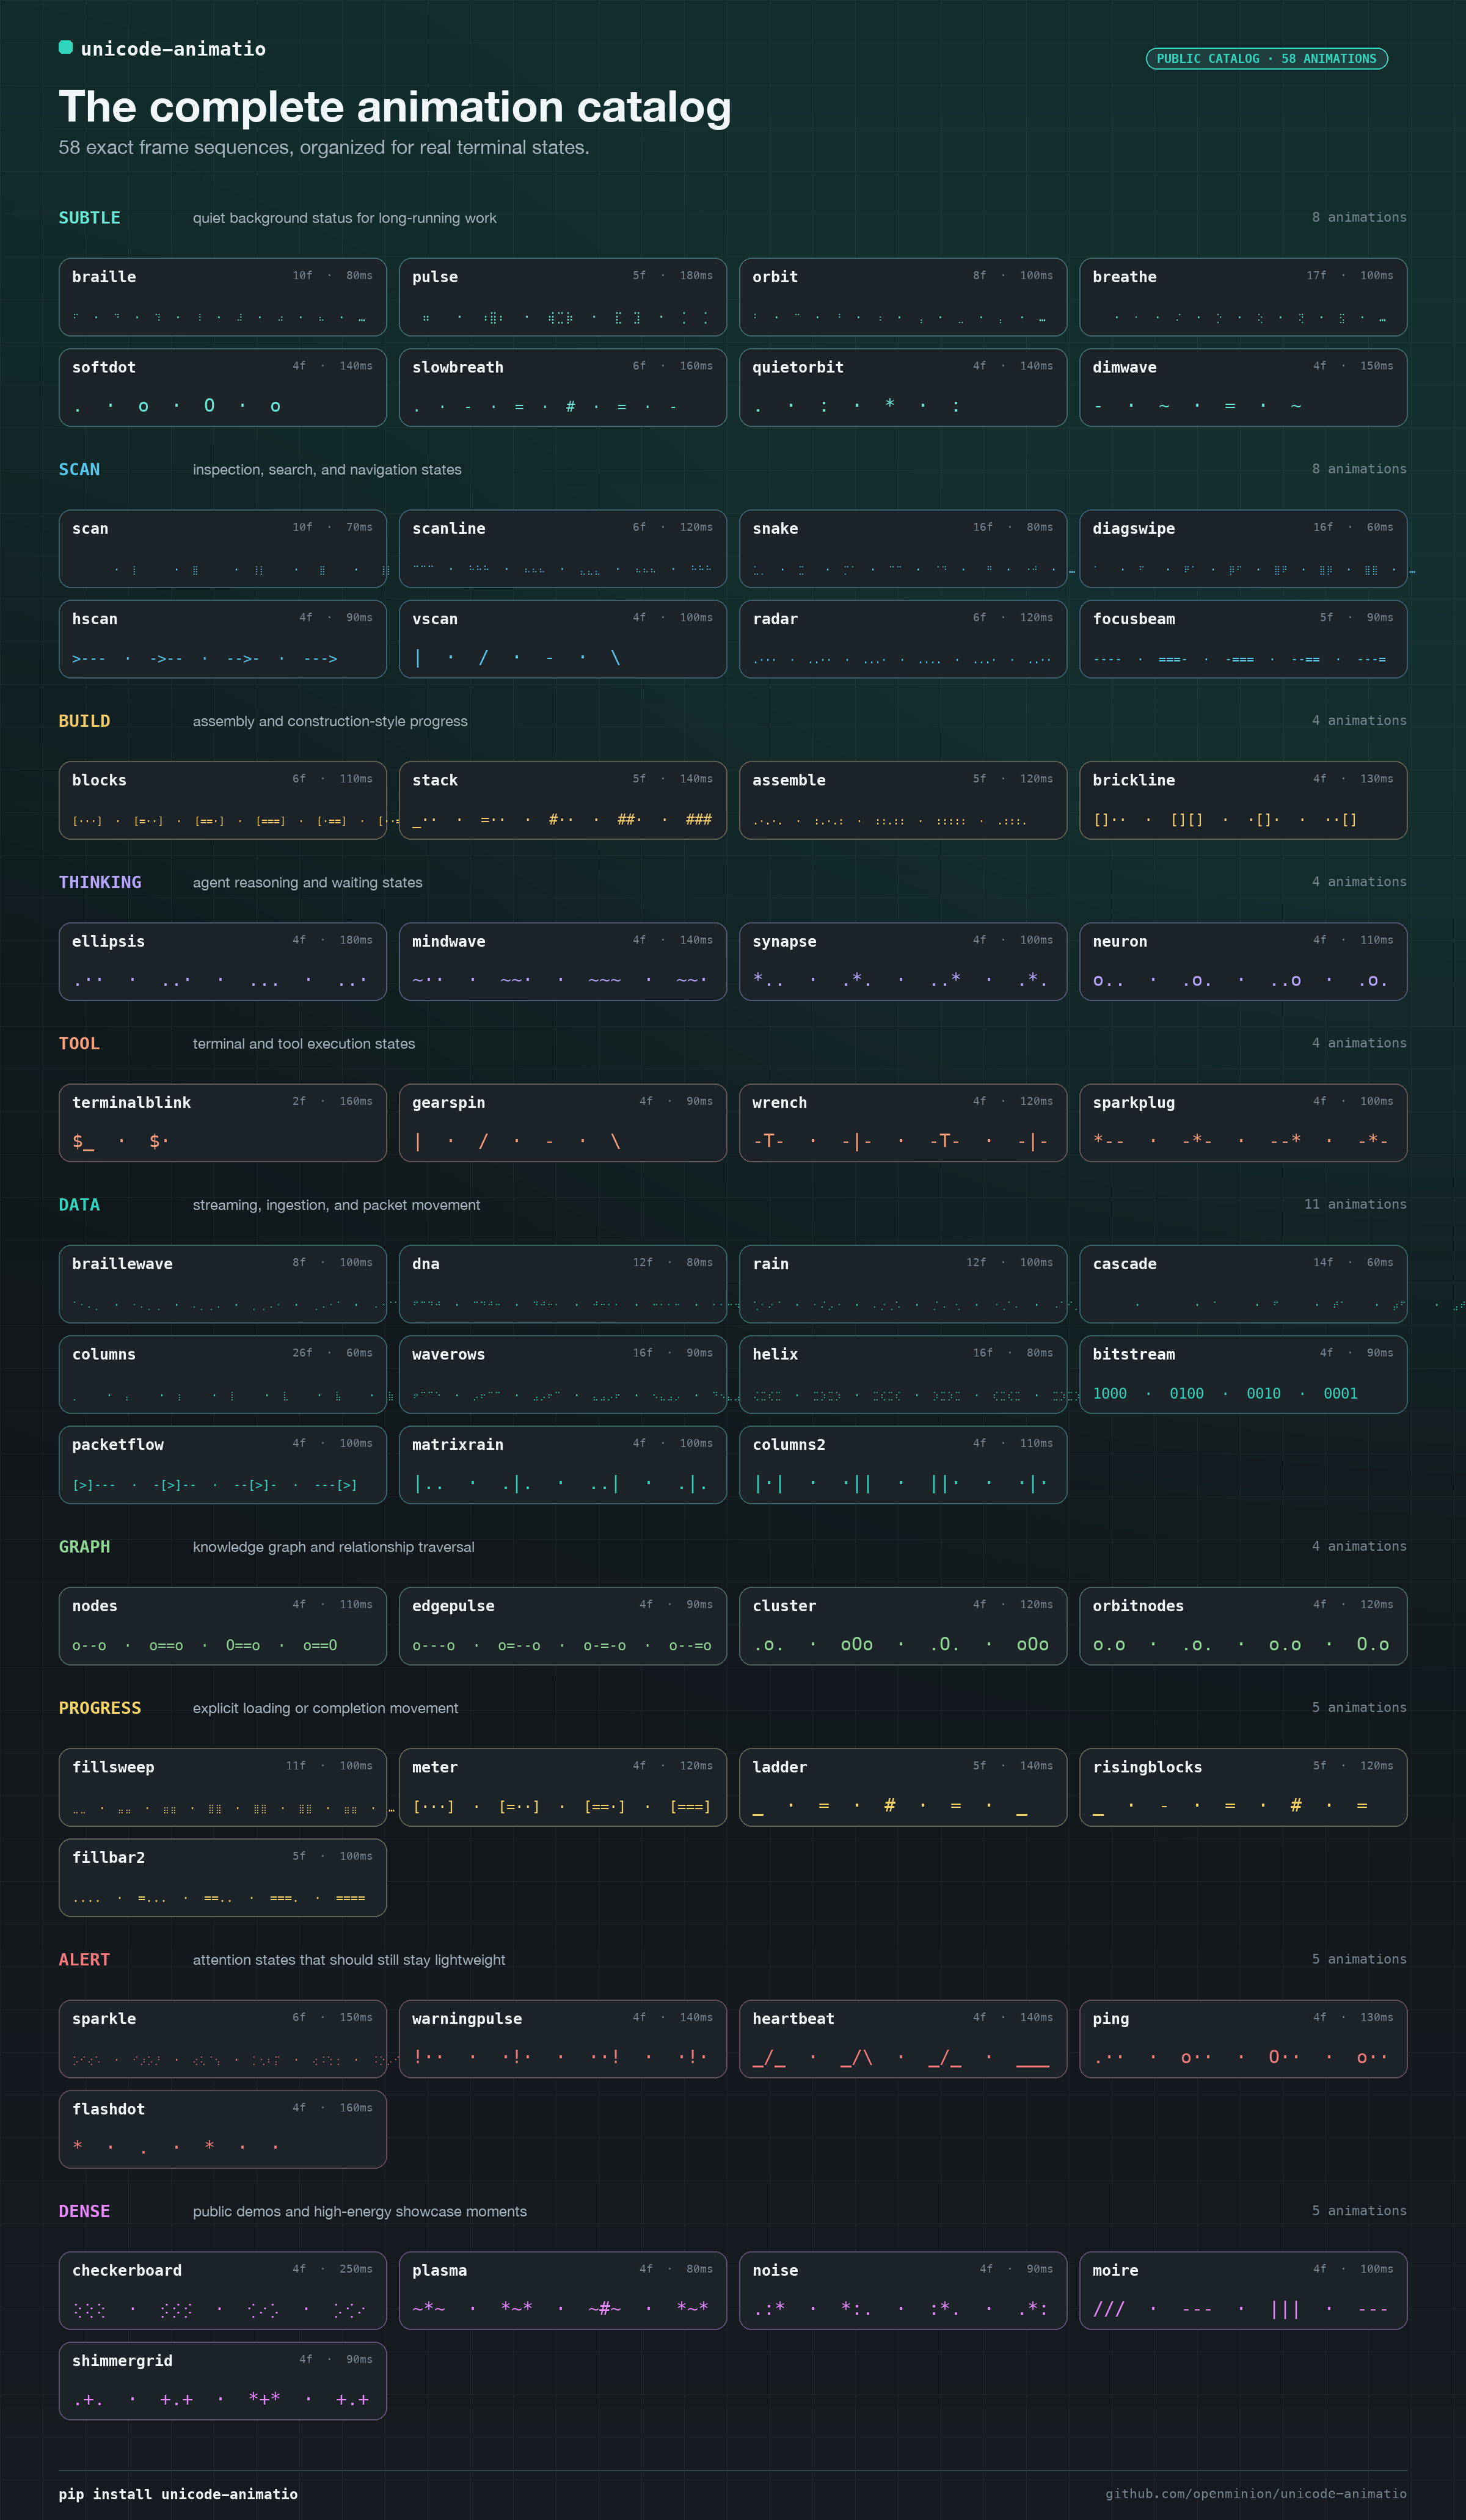The width and height of the screenshot is (1466, 2520).
Task: Open the breathe animation card
Action: (x=1243, y=297)
